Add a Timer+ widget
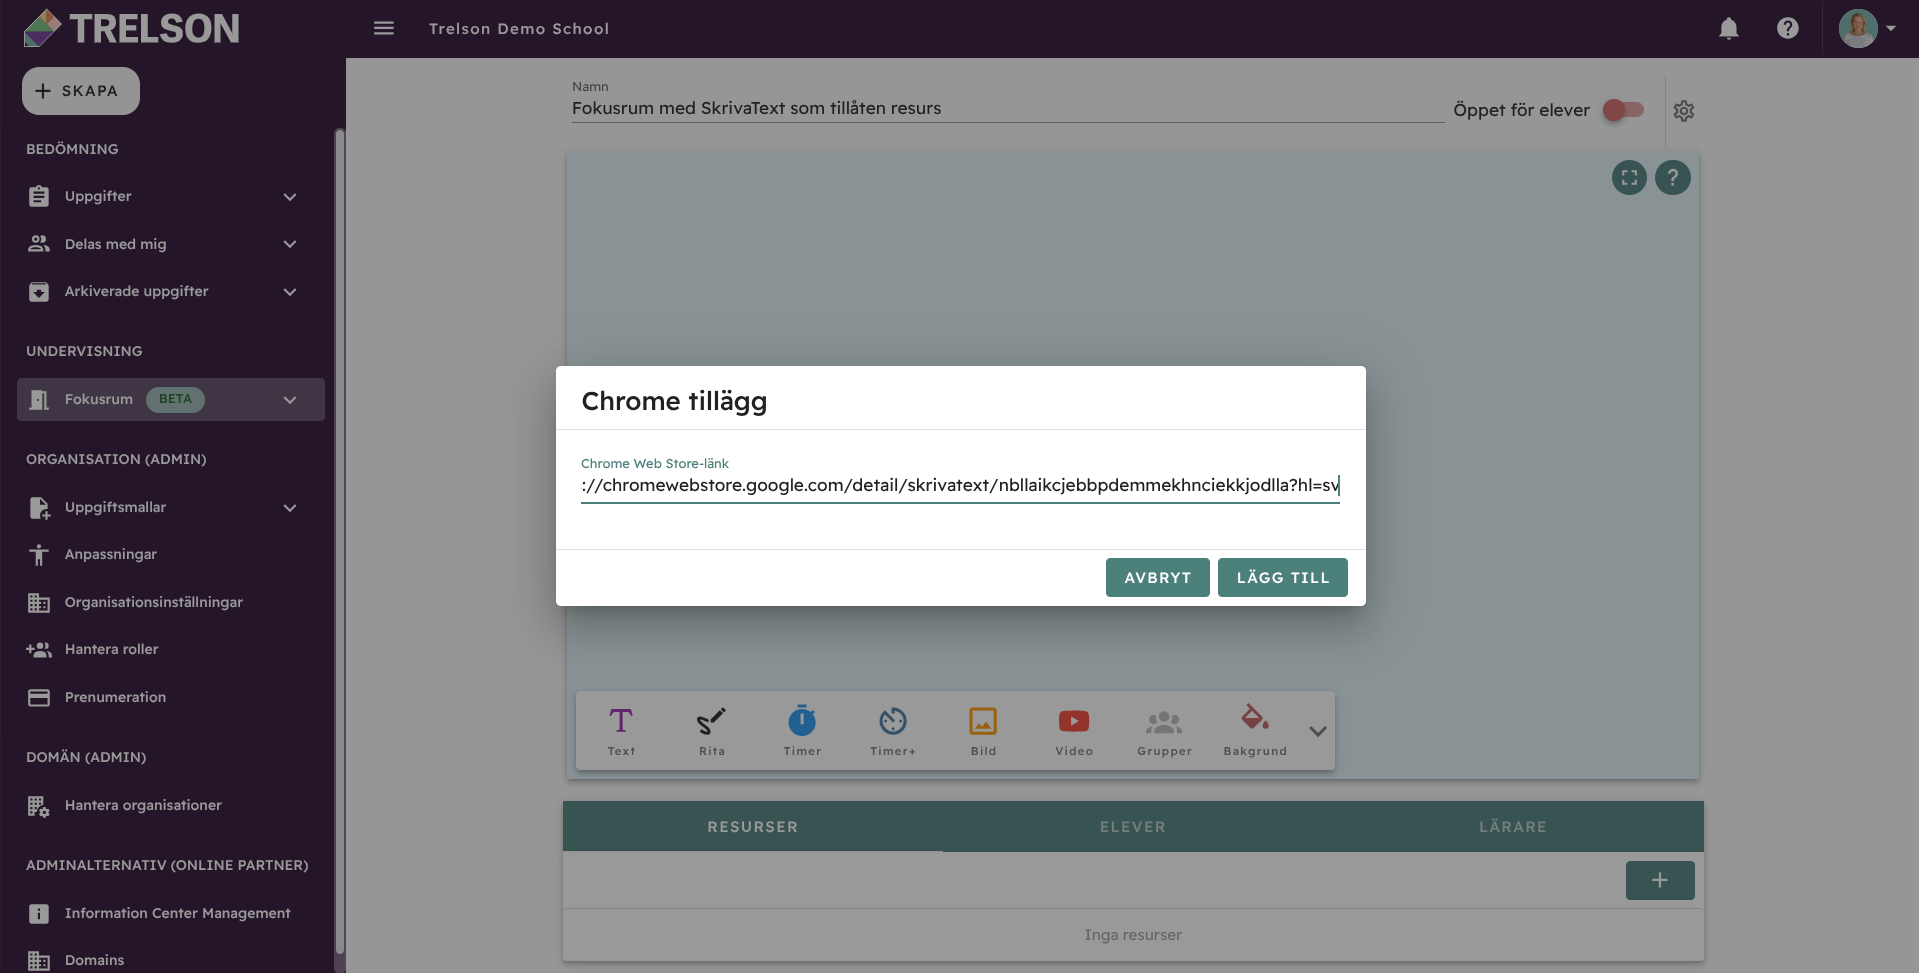This screenshot has width=1919, height=973. click(x=893, y=731)
